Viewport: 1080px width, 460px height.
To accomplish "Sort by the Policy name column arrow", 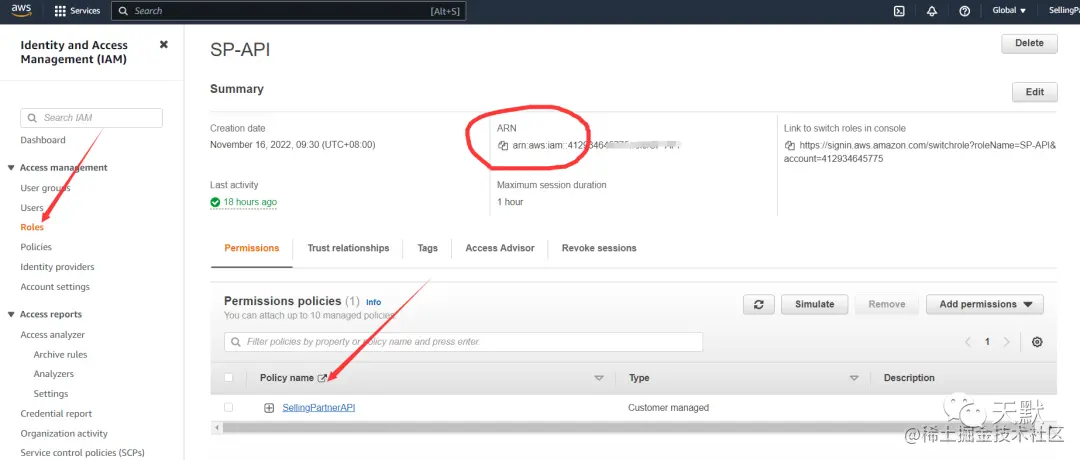I will tap(599, 378).
